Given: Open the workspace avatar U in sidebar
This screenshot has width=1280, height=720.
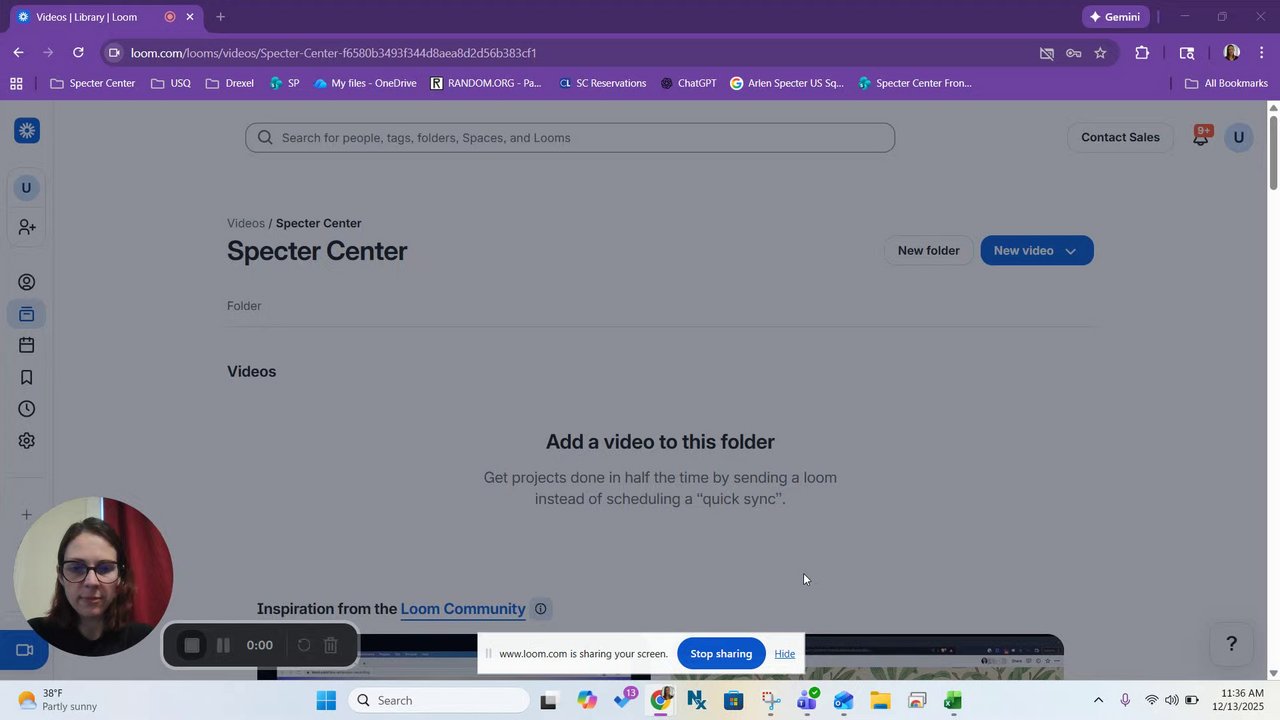Looking at the screenshot, I should point(27,188).
